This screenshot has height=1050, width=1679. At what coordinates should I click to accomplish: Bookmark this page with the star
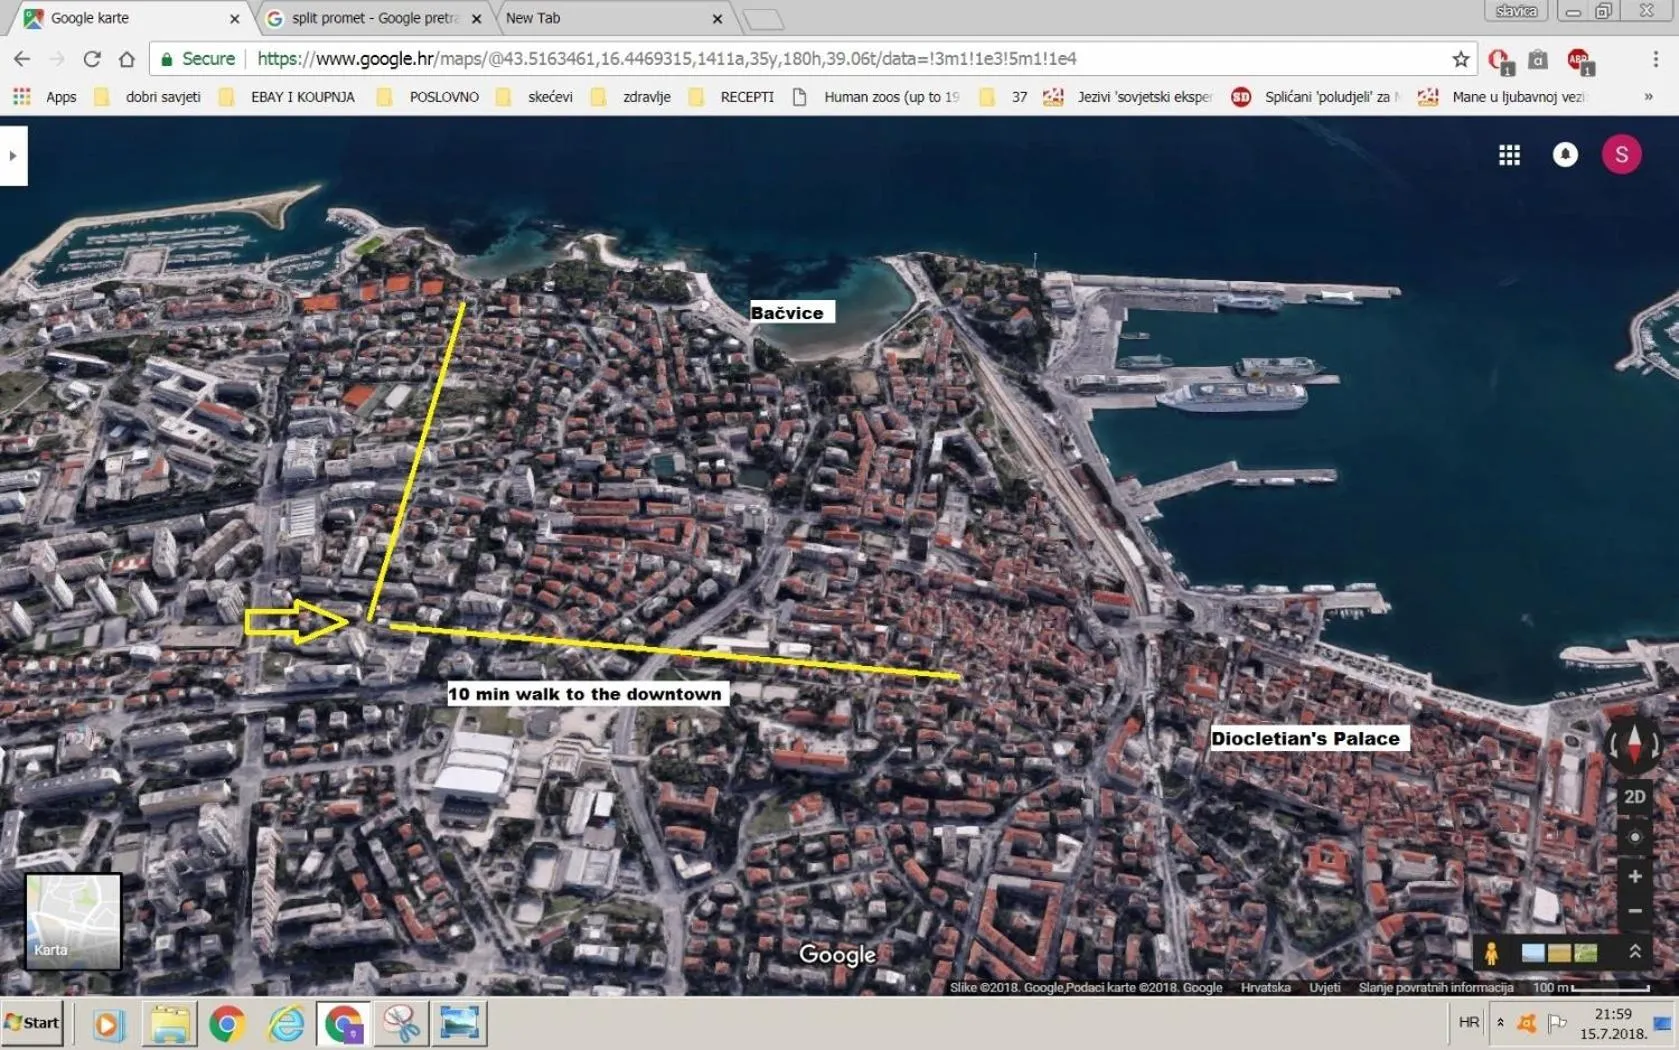pos(1460,59)
